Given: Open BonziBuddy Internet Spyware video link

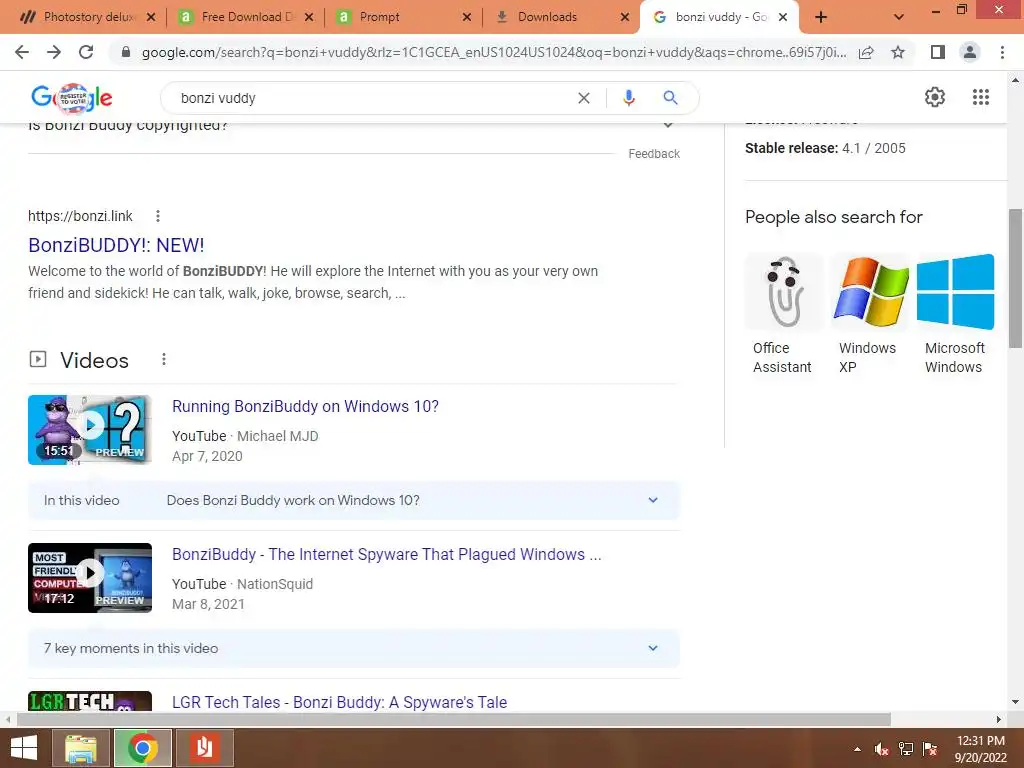Looking at the screenshot, I should [x=387, y=554].
